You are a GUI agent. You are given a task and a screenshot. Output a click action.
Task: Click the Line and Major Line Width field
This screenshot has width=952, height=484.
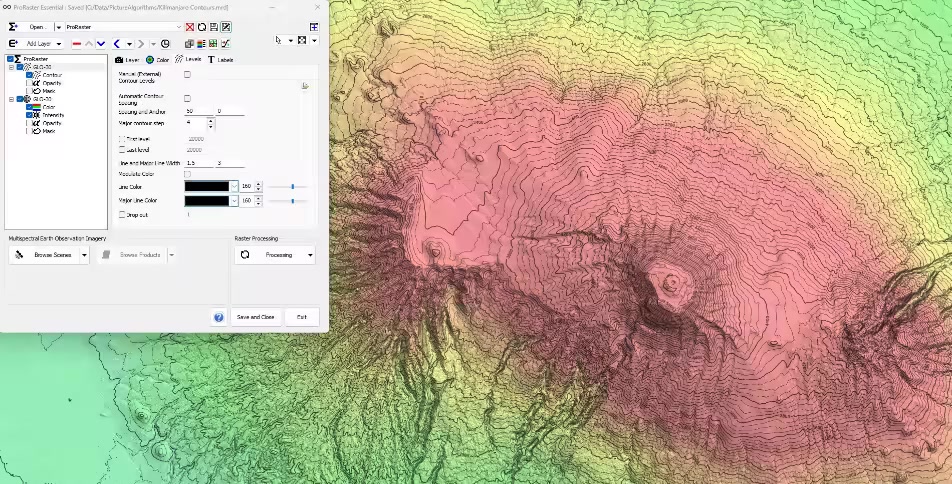pos(198,162)
